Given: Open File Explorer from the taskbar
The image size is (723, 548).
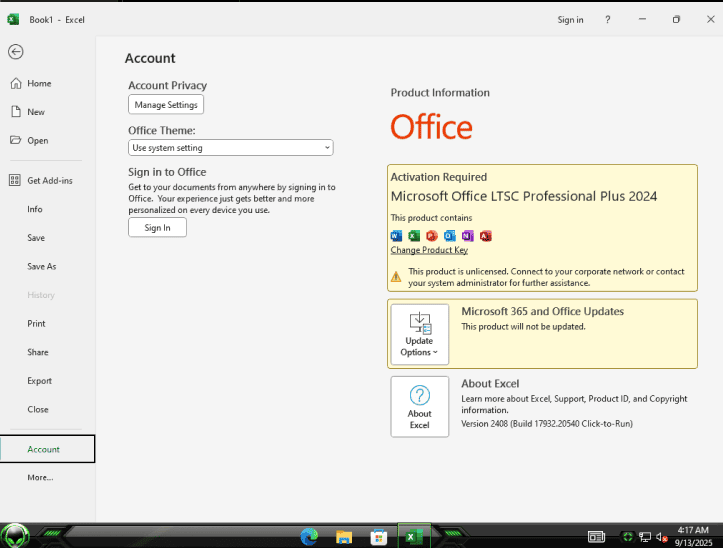Looking at the screenshot, I should coord(344,537).
